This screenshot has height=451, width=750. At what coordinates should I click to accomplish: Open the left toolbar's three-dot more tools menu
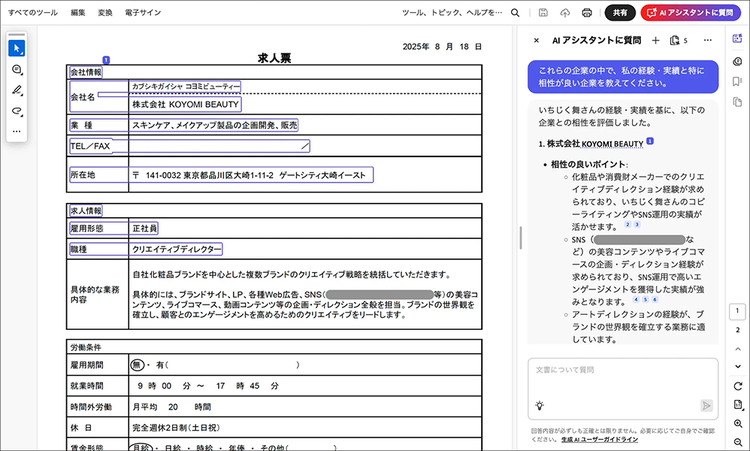click(17, 132)
